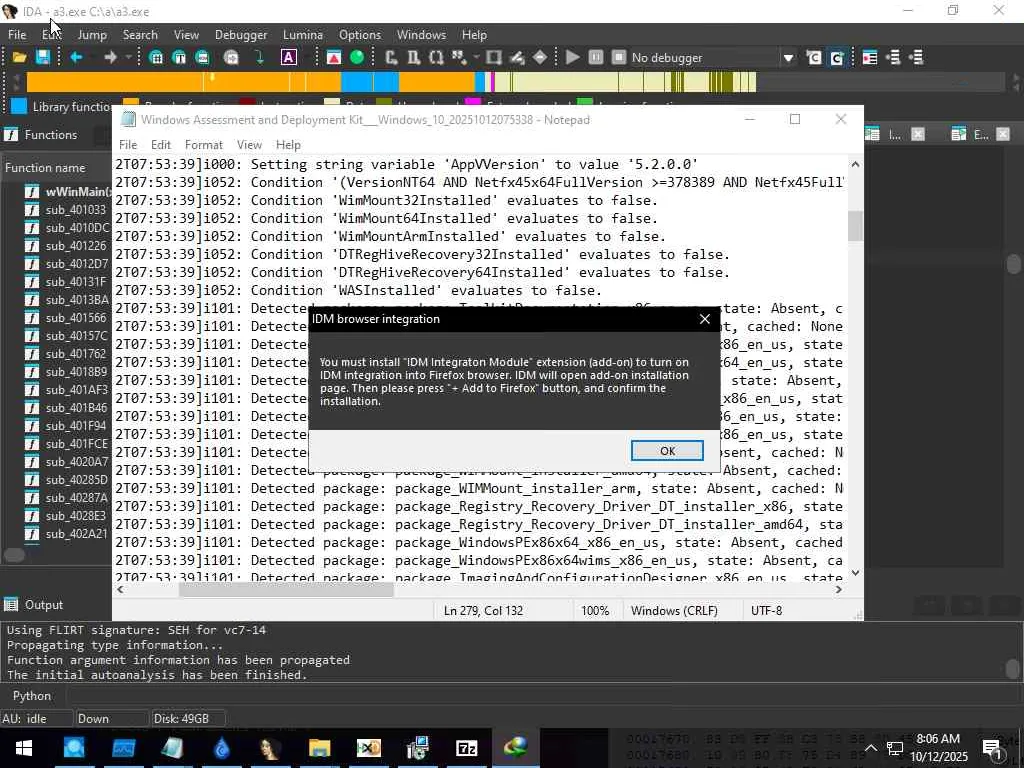Switch to the Functions panel tab
The width and height of the screenshot is (1024, 768).
[x=42, y=135]
